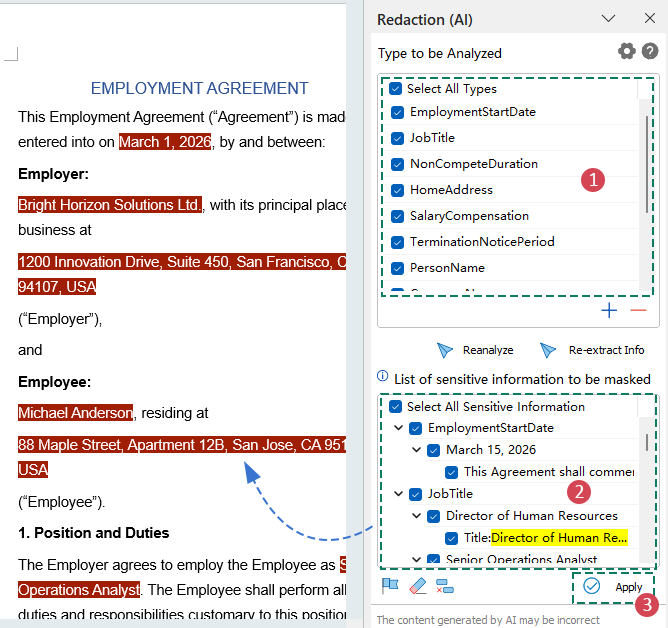Collapse the JobTitle tree node
The height and width of the screenshot is (628, 668).
pyautogui.click(x=399, y=494)
